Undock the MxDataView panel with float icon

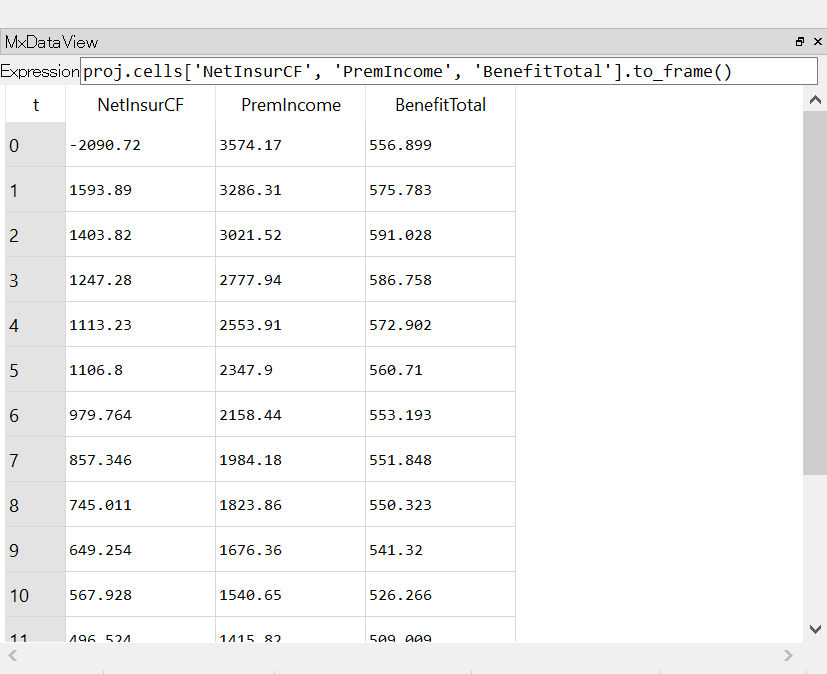800,42
